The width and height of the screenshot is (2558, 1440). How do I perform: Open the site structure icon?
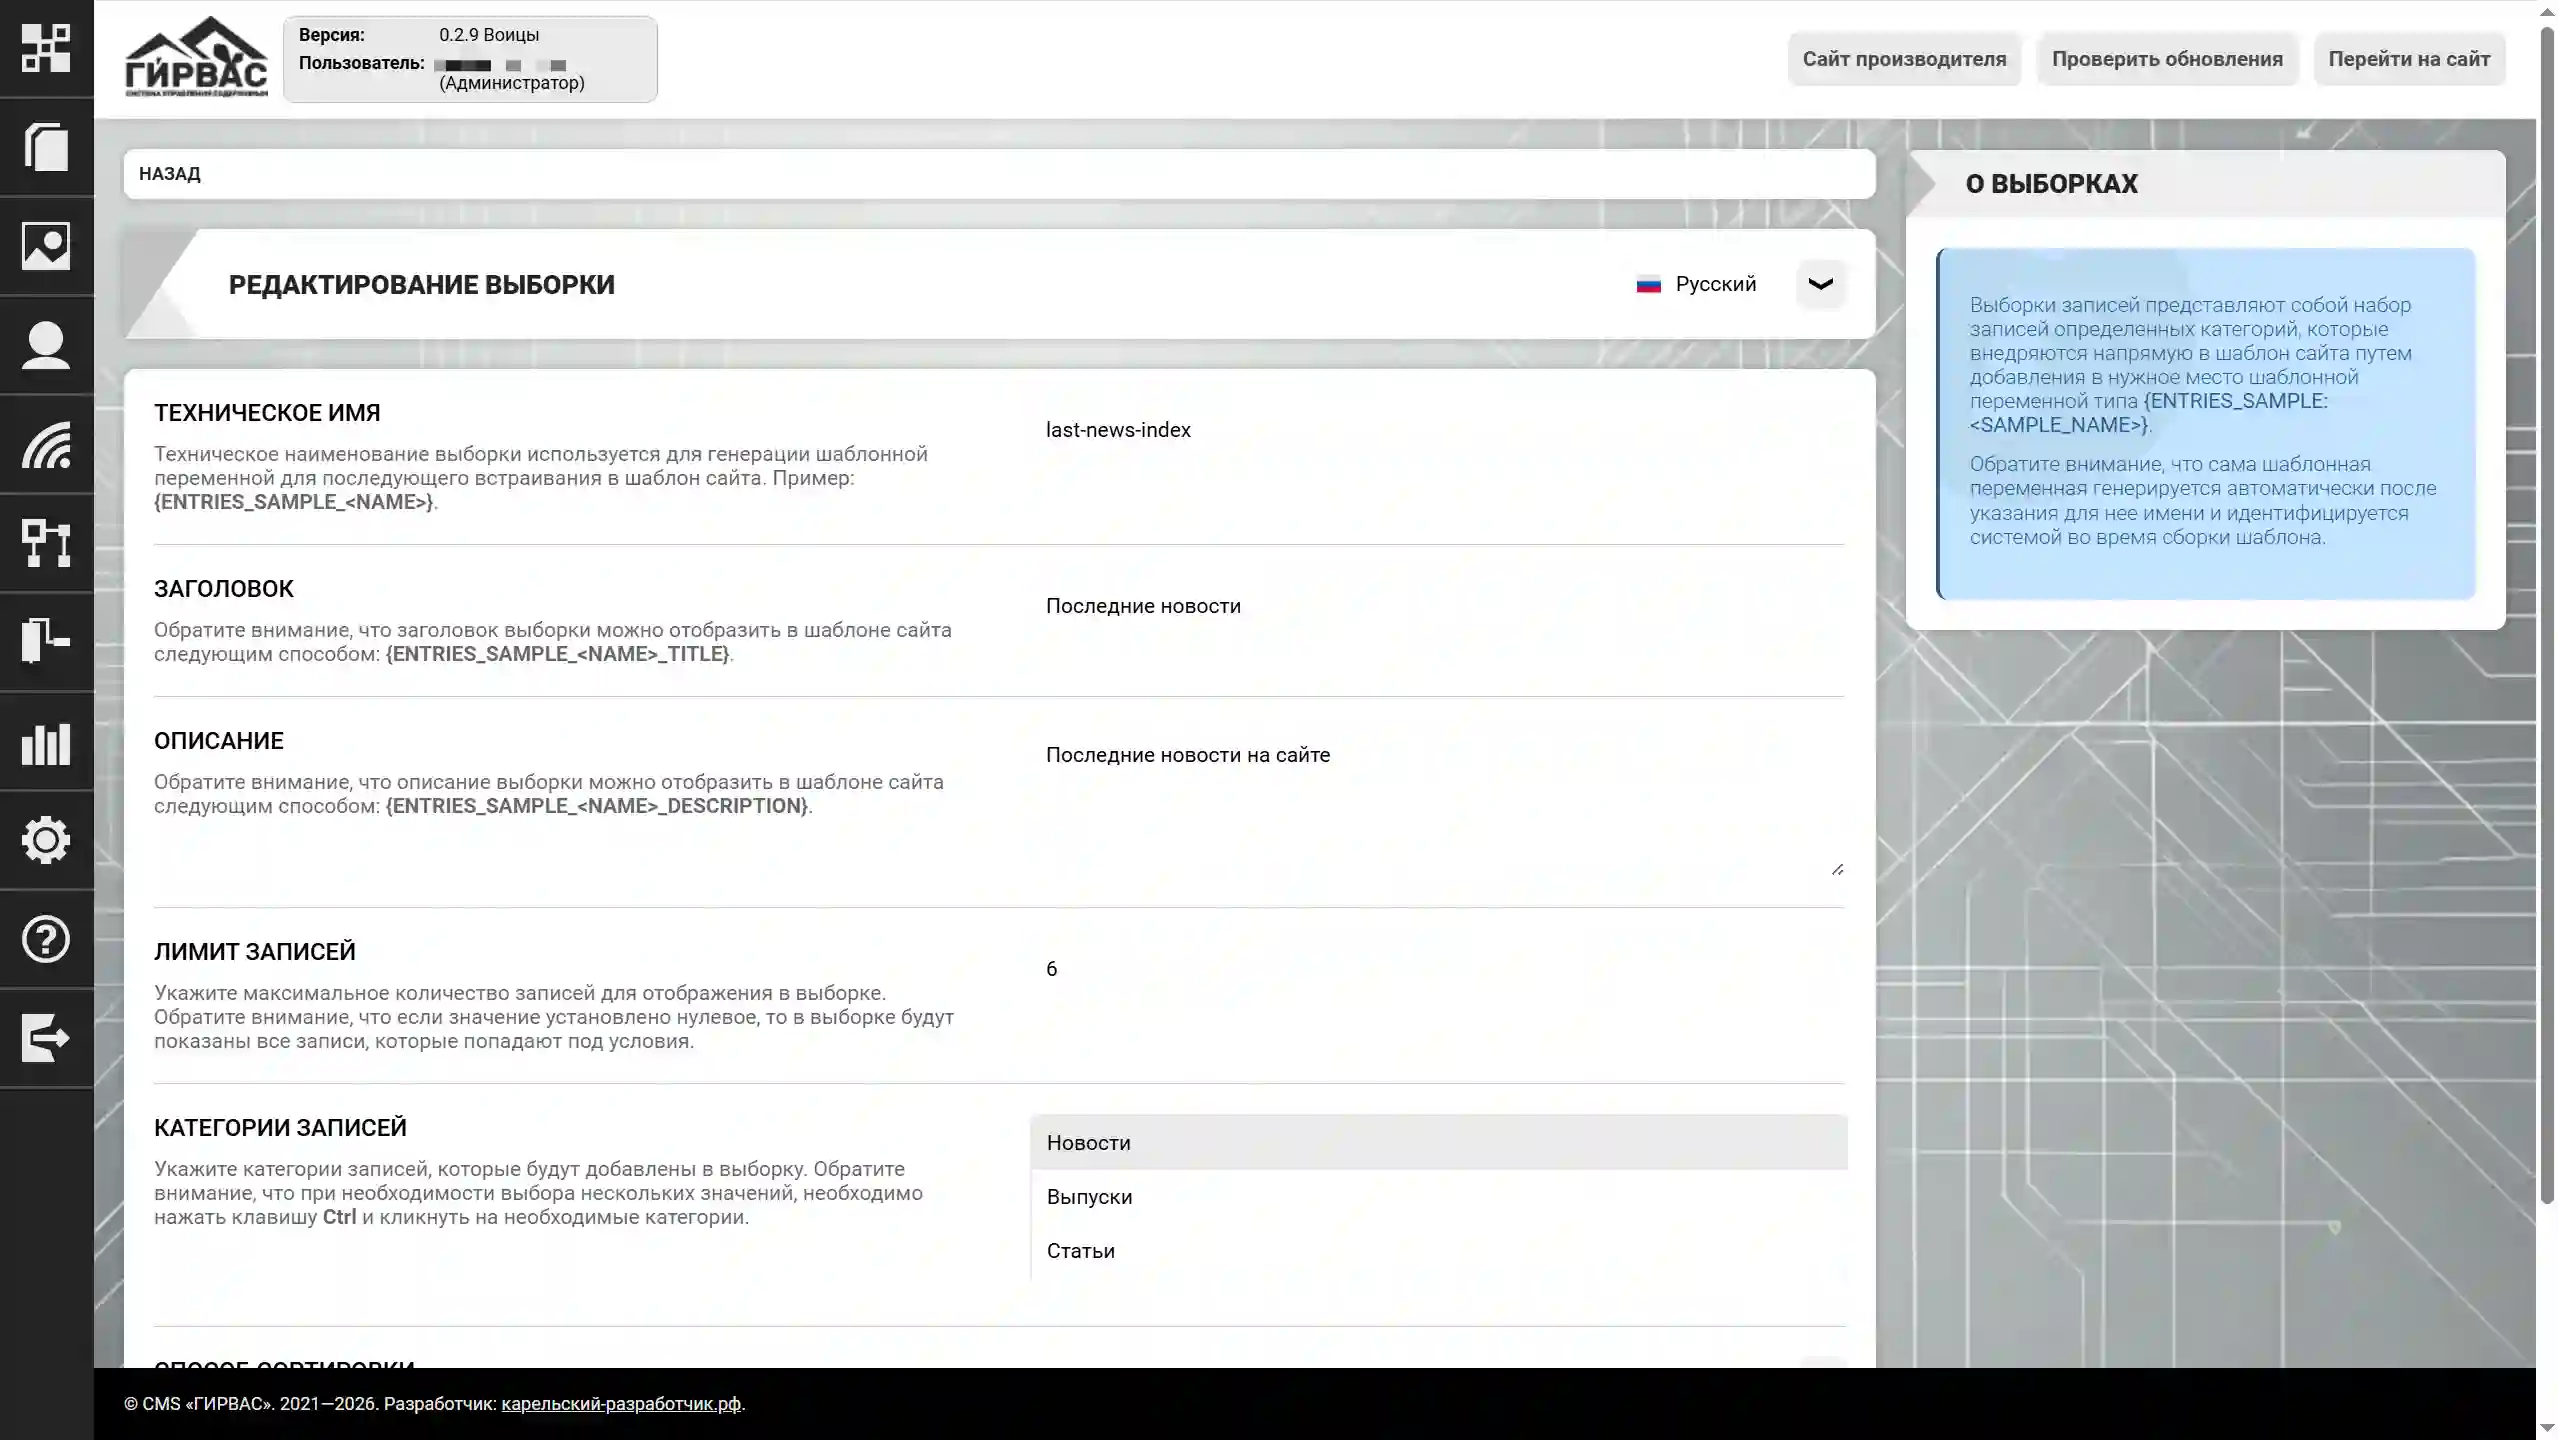click(x=46, y=544)
